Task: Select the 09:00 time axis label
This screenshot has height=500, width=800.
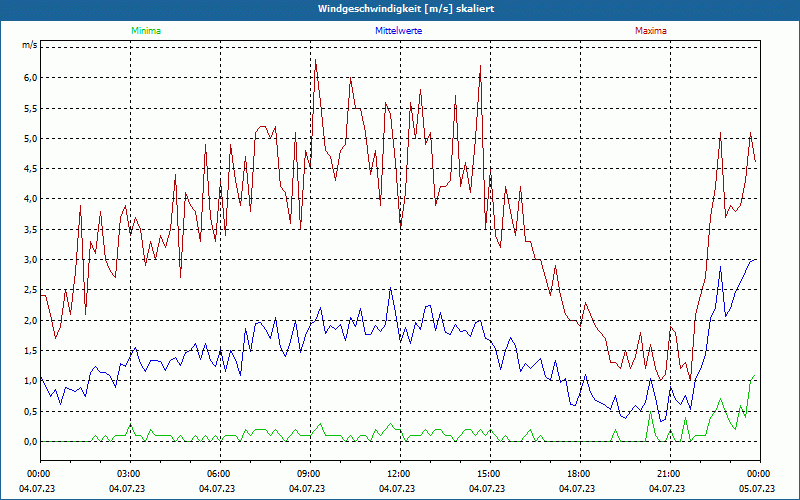Action: [309, 473]
